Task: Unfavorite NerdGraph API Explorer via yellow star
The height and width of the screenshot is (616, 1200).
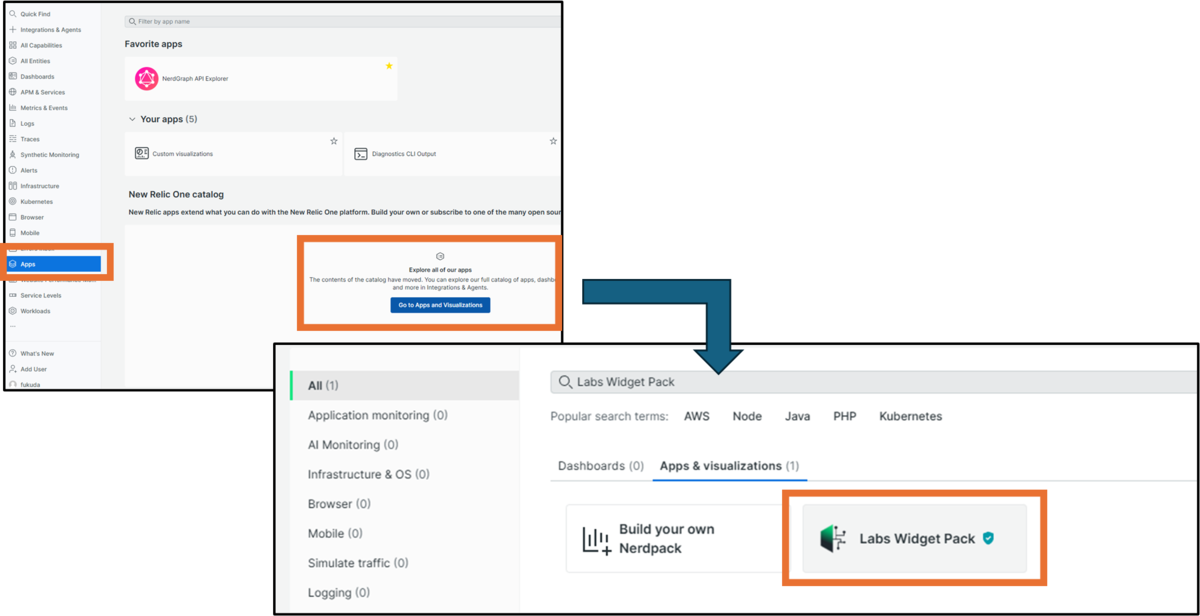Action: [x=389, y=66]
